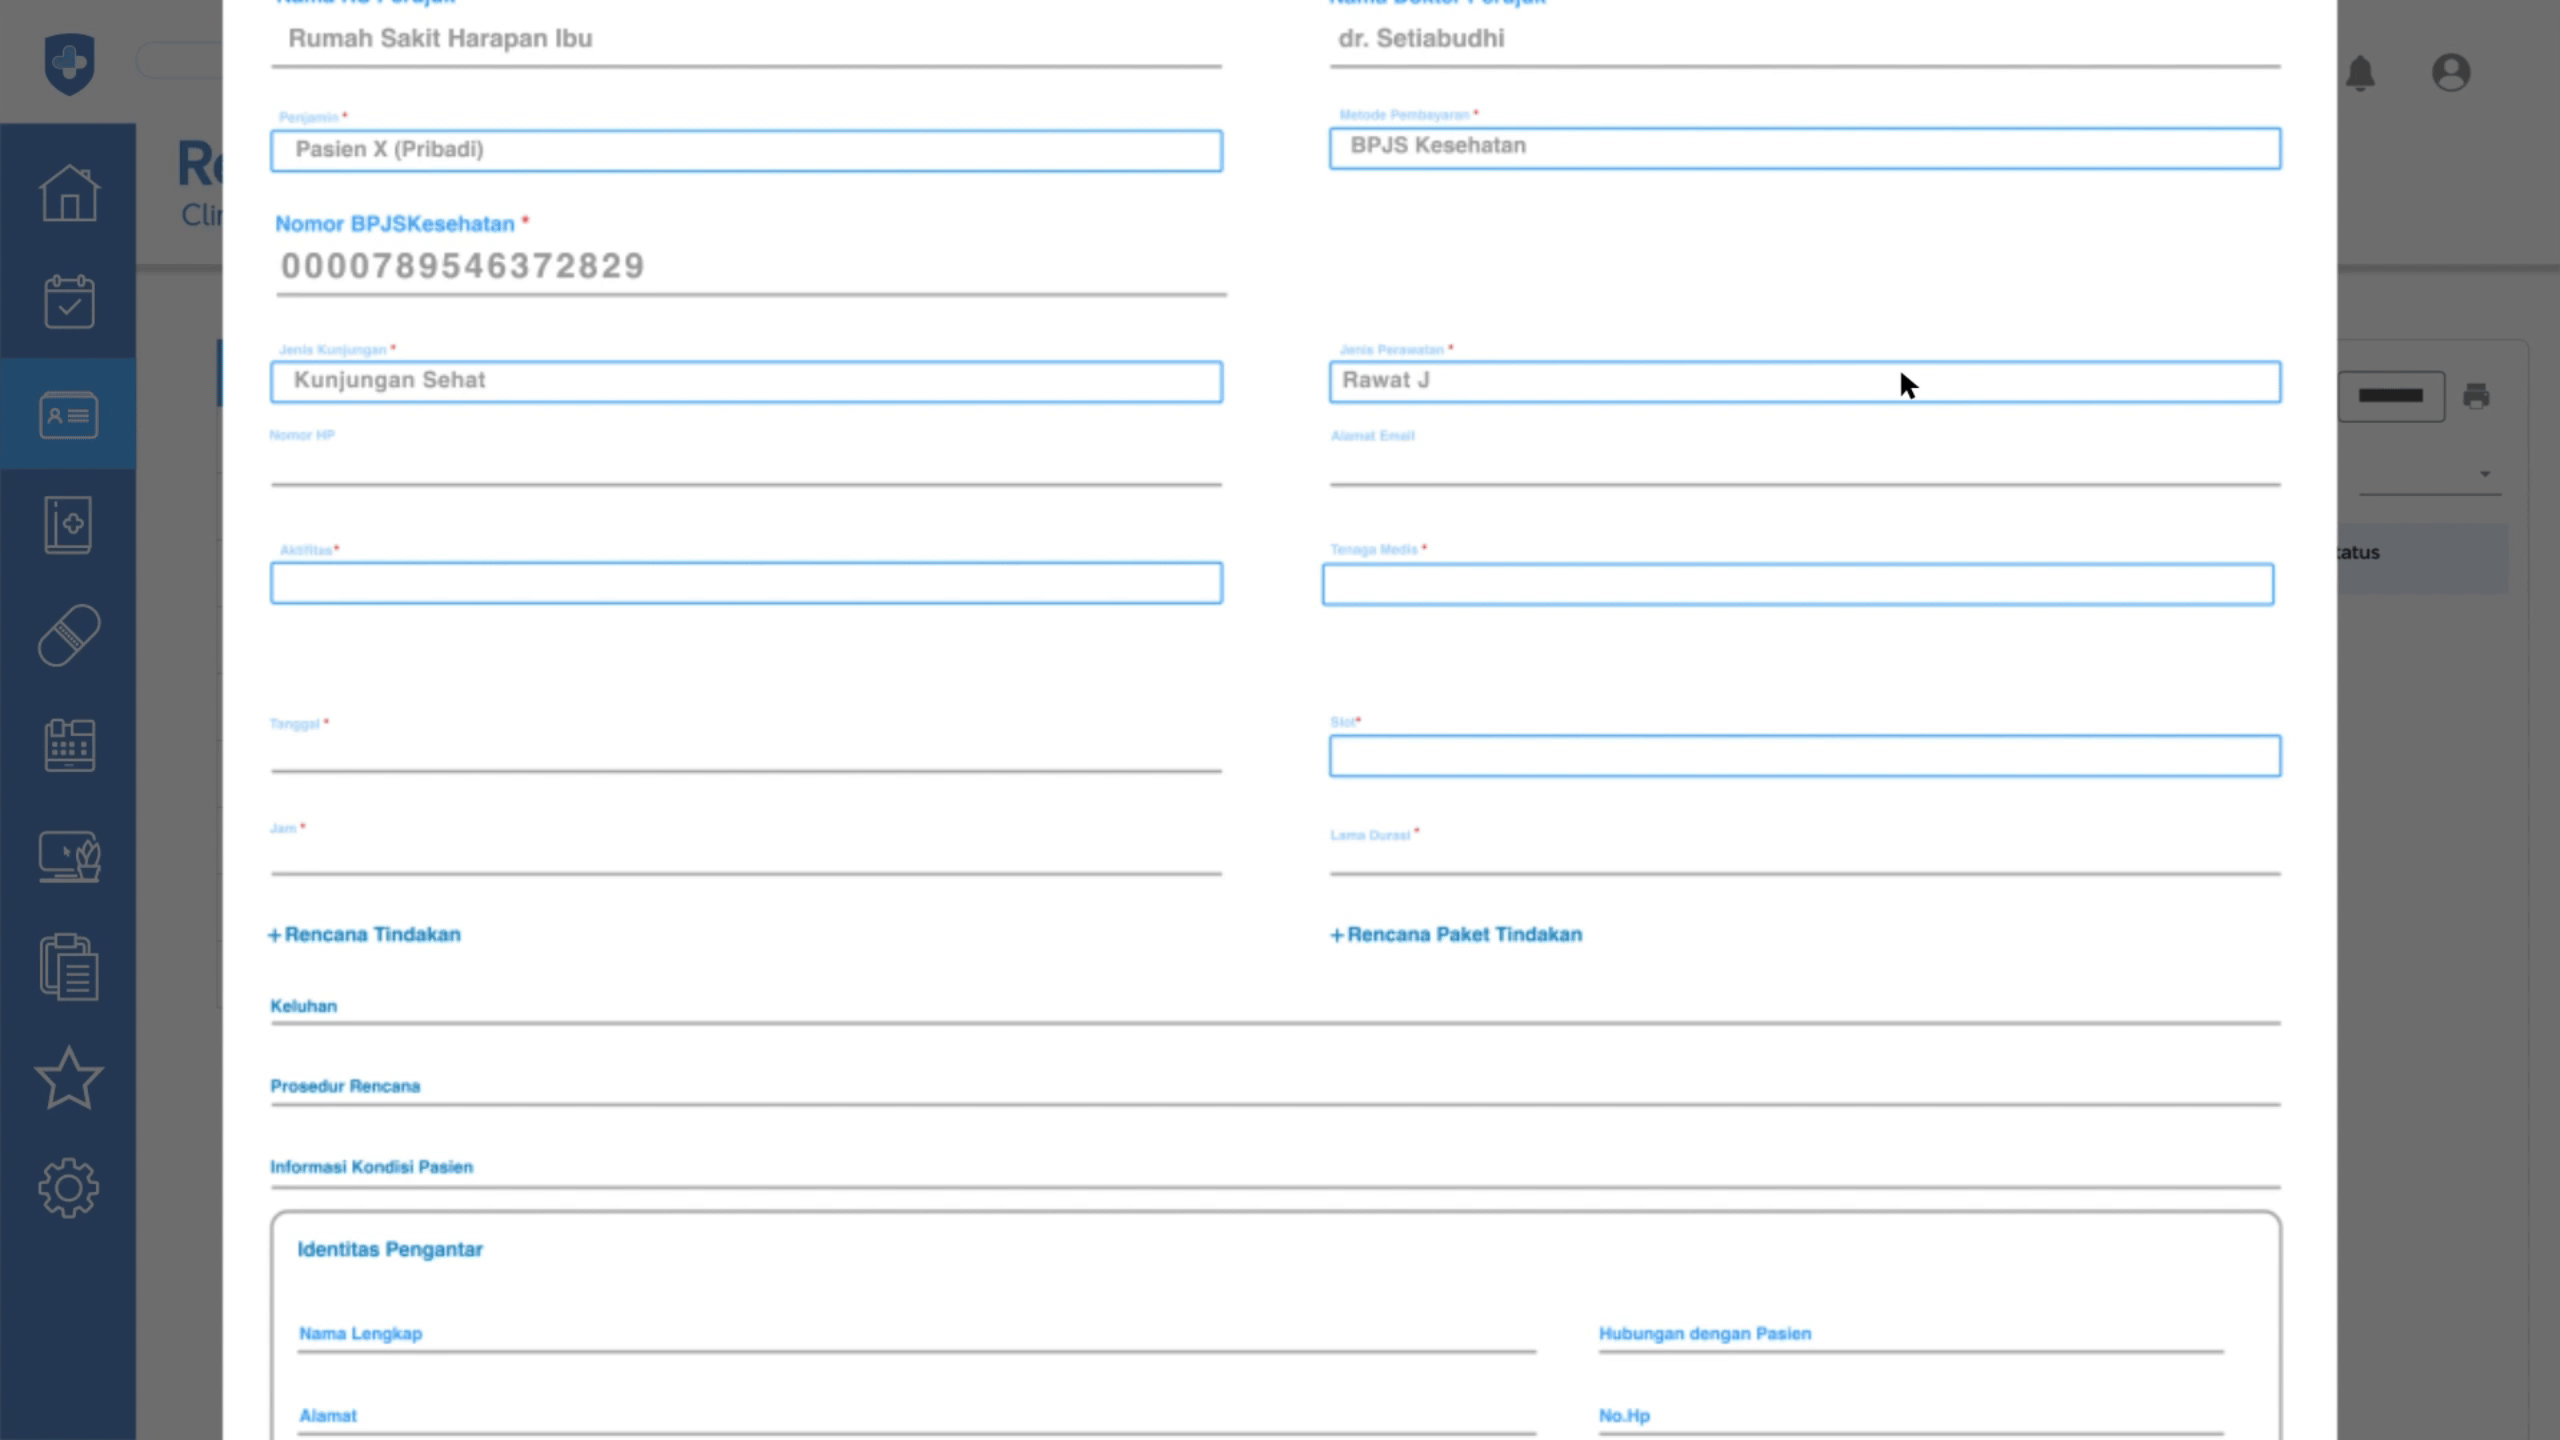Click the + Rencana Tindakan link

tap(365, 934)
